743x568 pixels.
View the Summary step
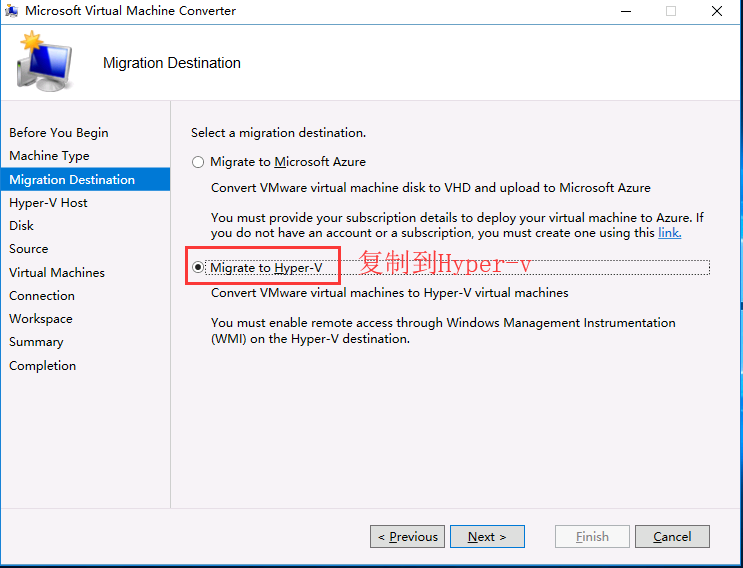36,343
